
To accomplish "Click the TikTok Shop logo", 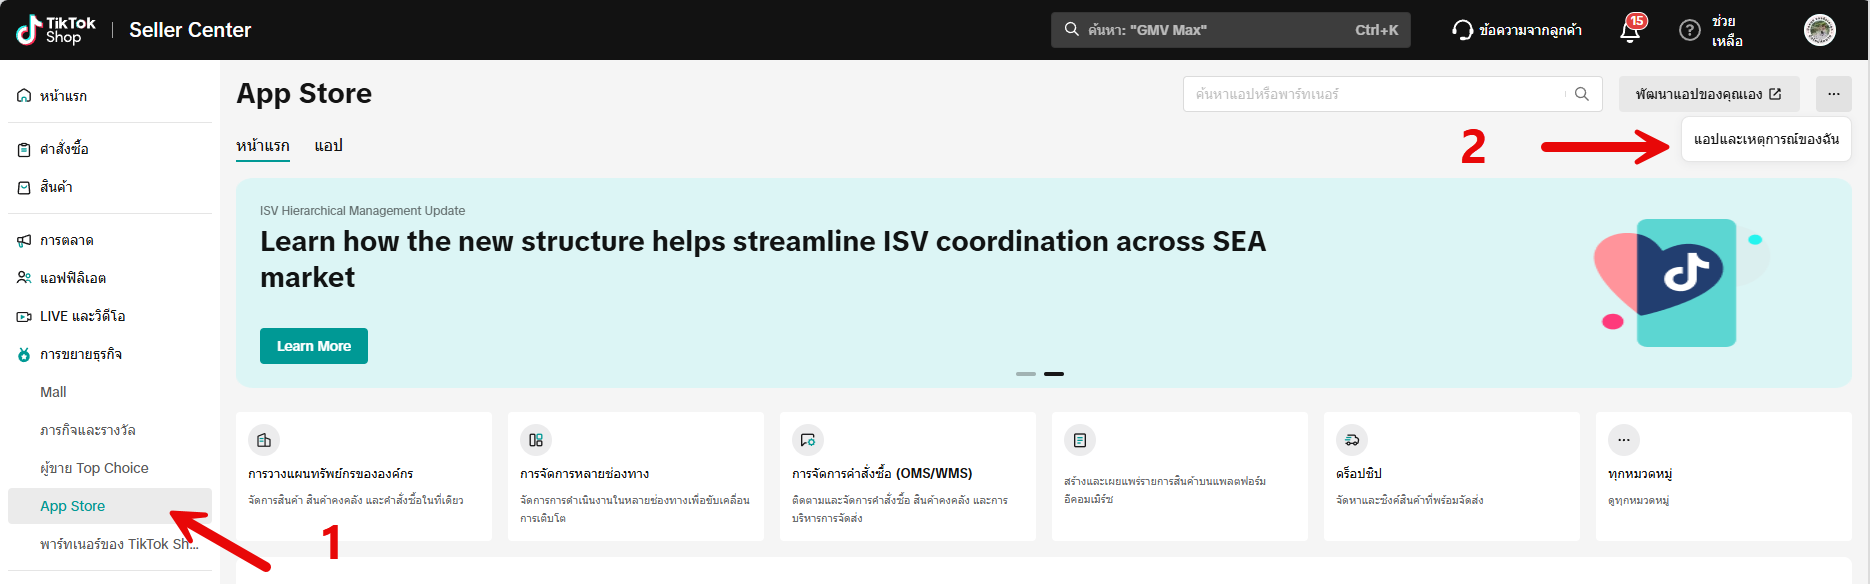I will (x=56, y=30).
